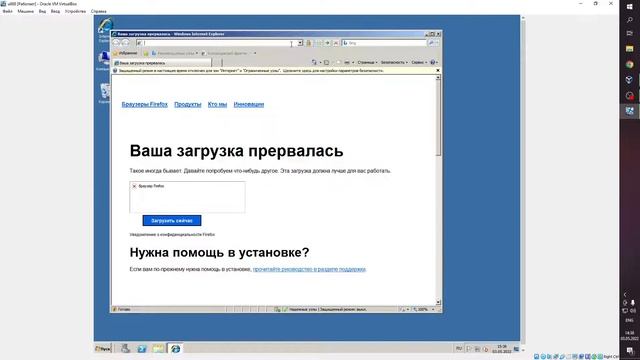This screenshot has height=360, width=640.
Task: Open Explorer folder in guest taskbar
Action: coord(158,349)
